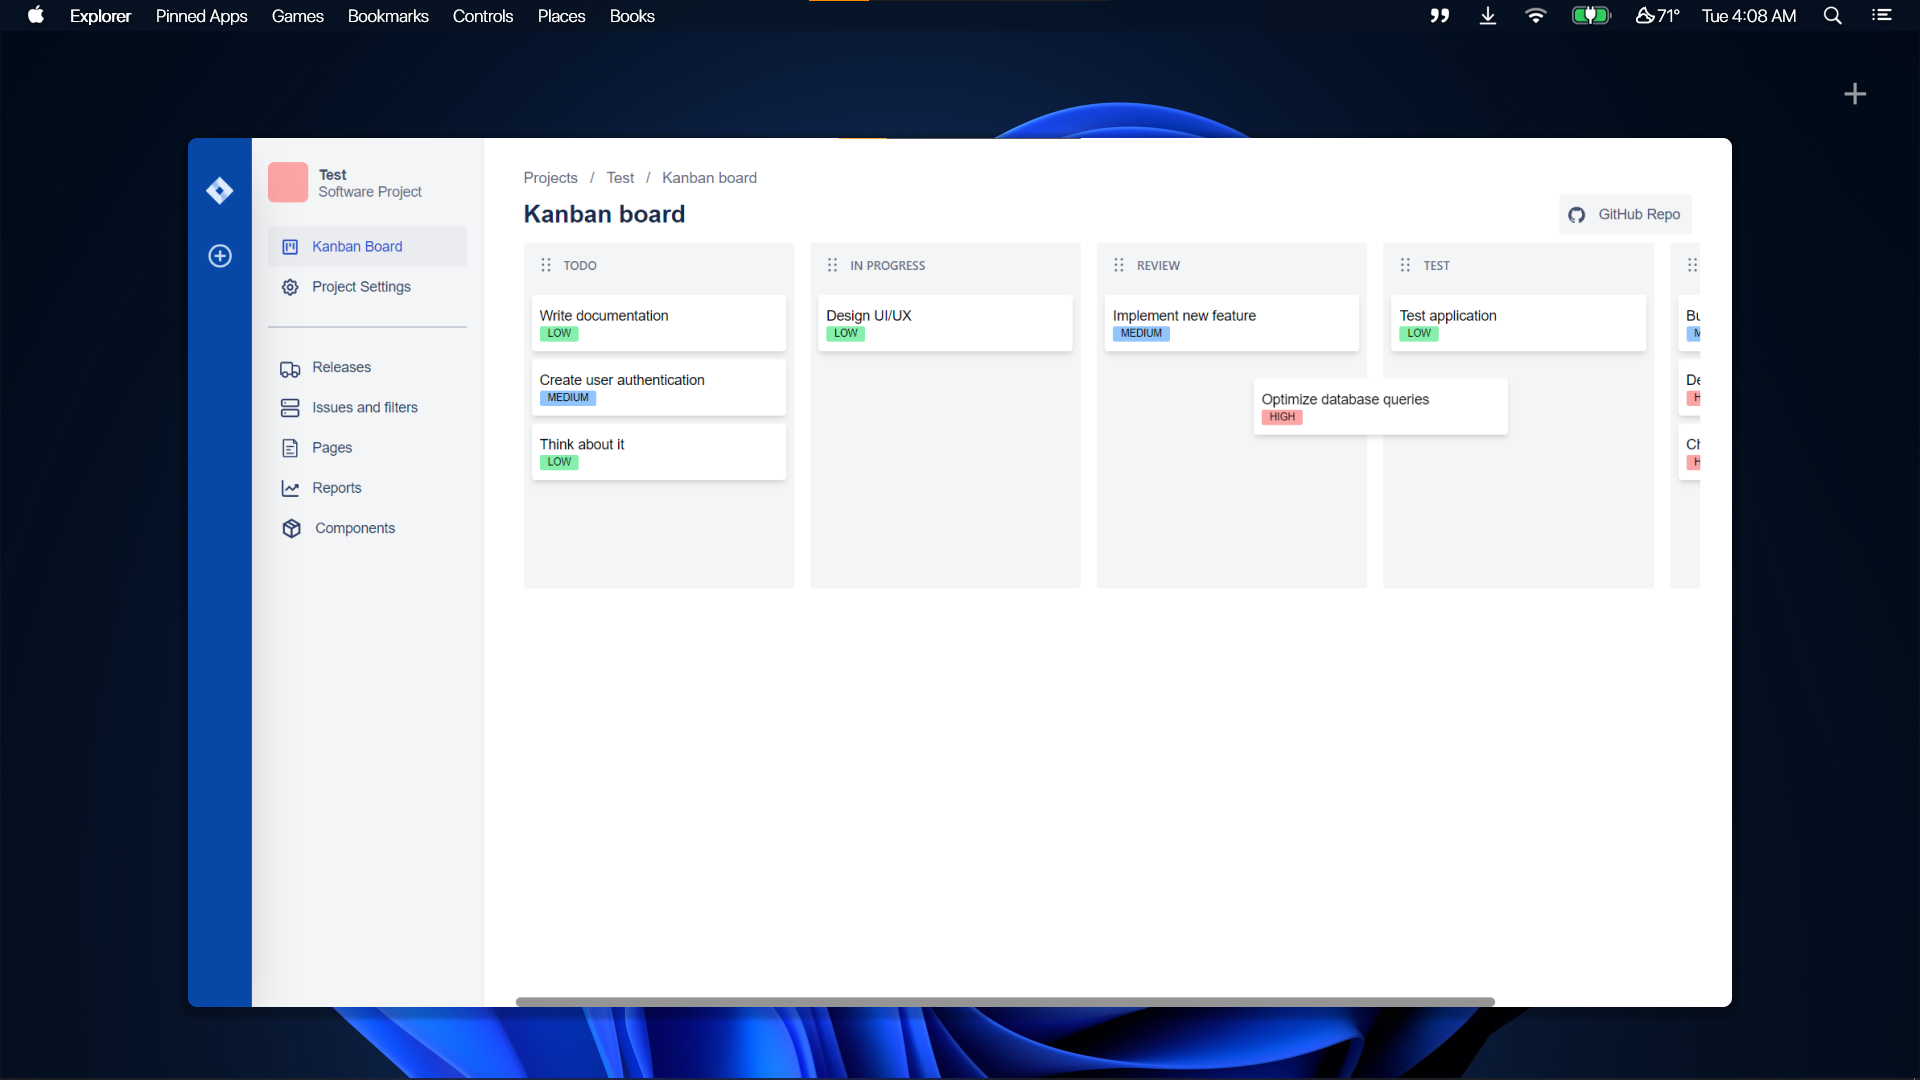Click the IN PROGRESS column drag handle
This screenshot has width=1920, height=1080.
pos(832,265)
